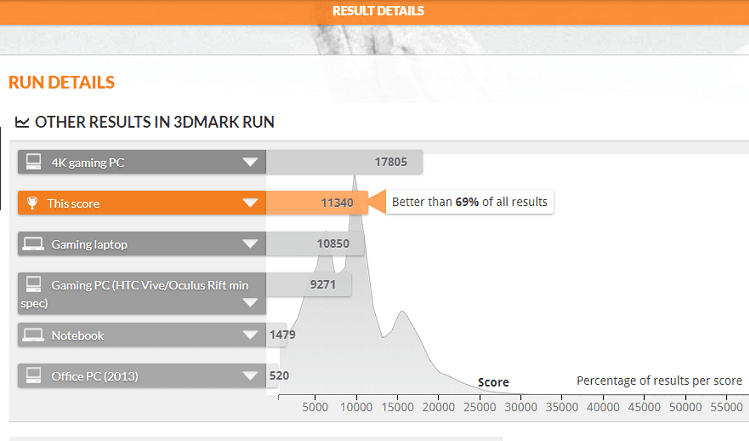Screen dimensions: 749x441
Task: Click the trophy icon beside This score
Action: [32, 203]
